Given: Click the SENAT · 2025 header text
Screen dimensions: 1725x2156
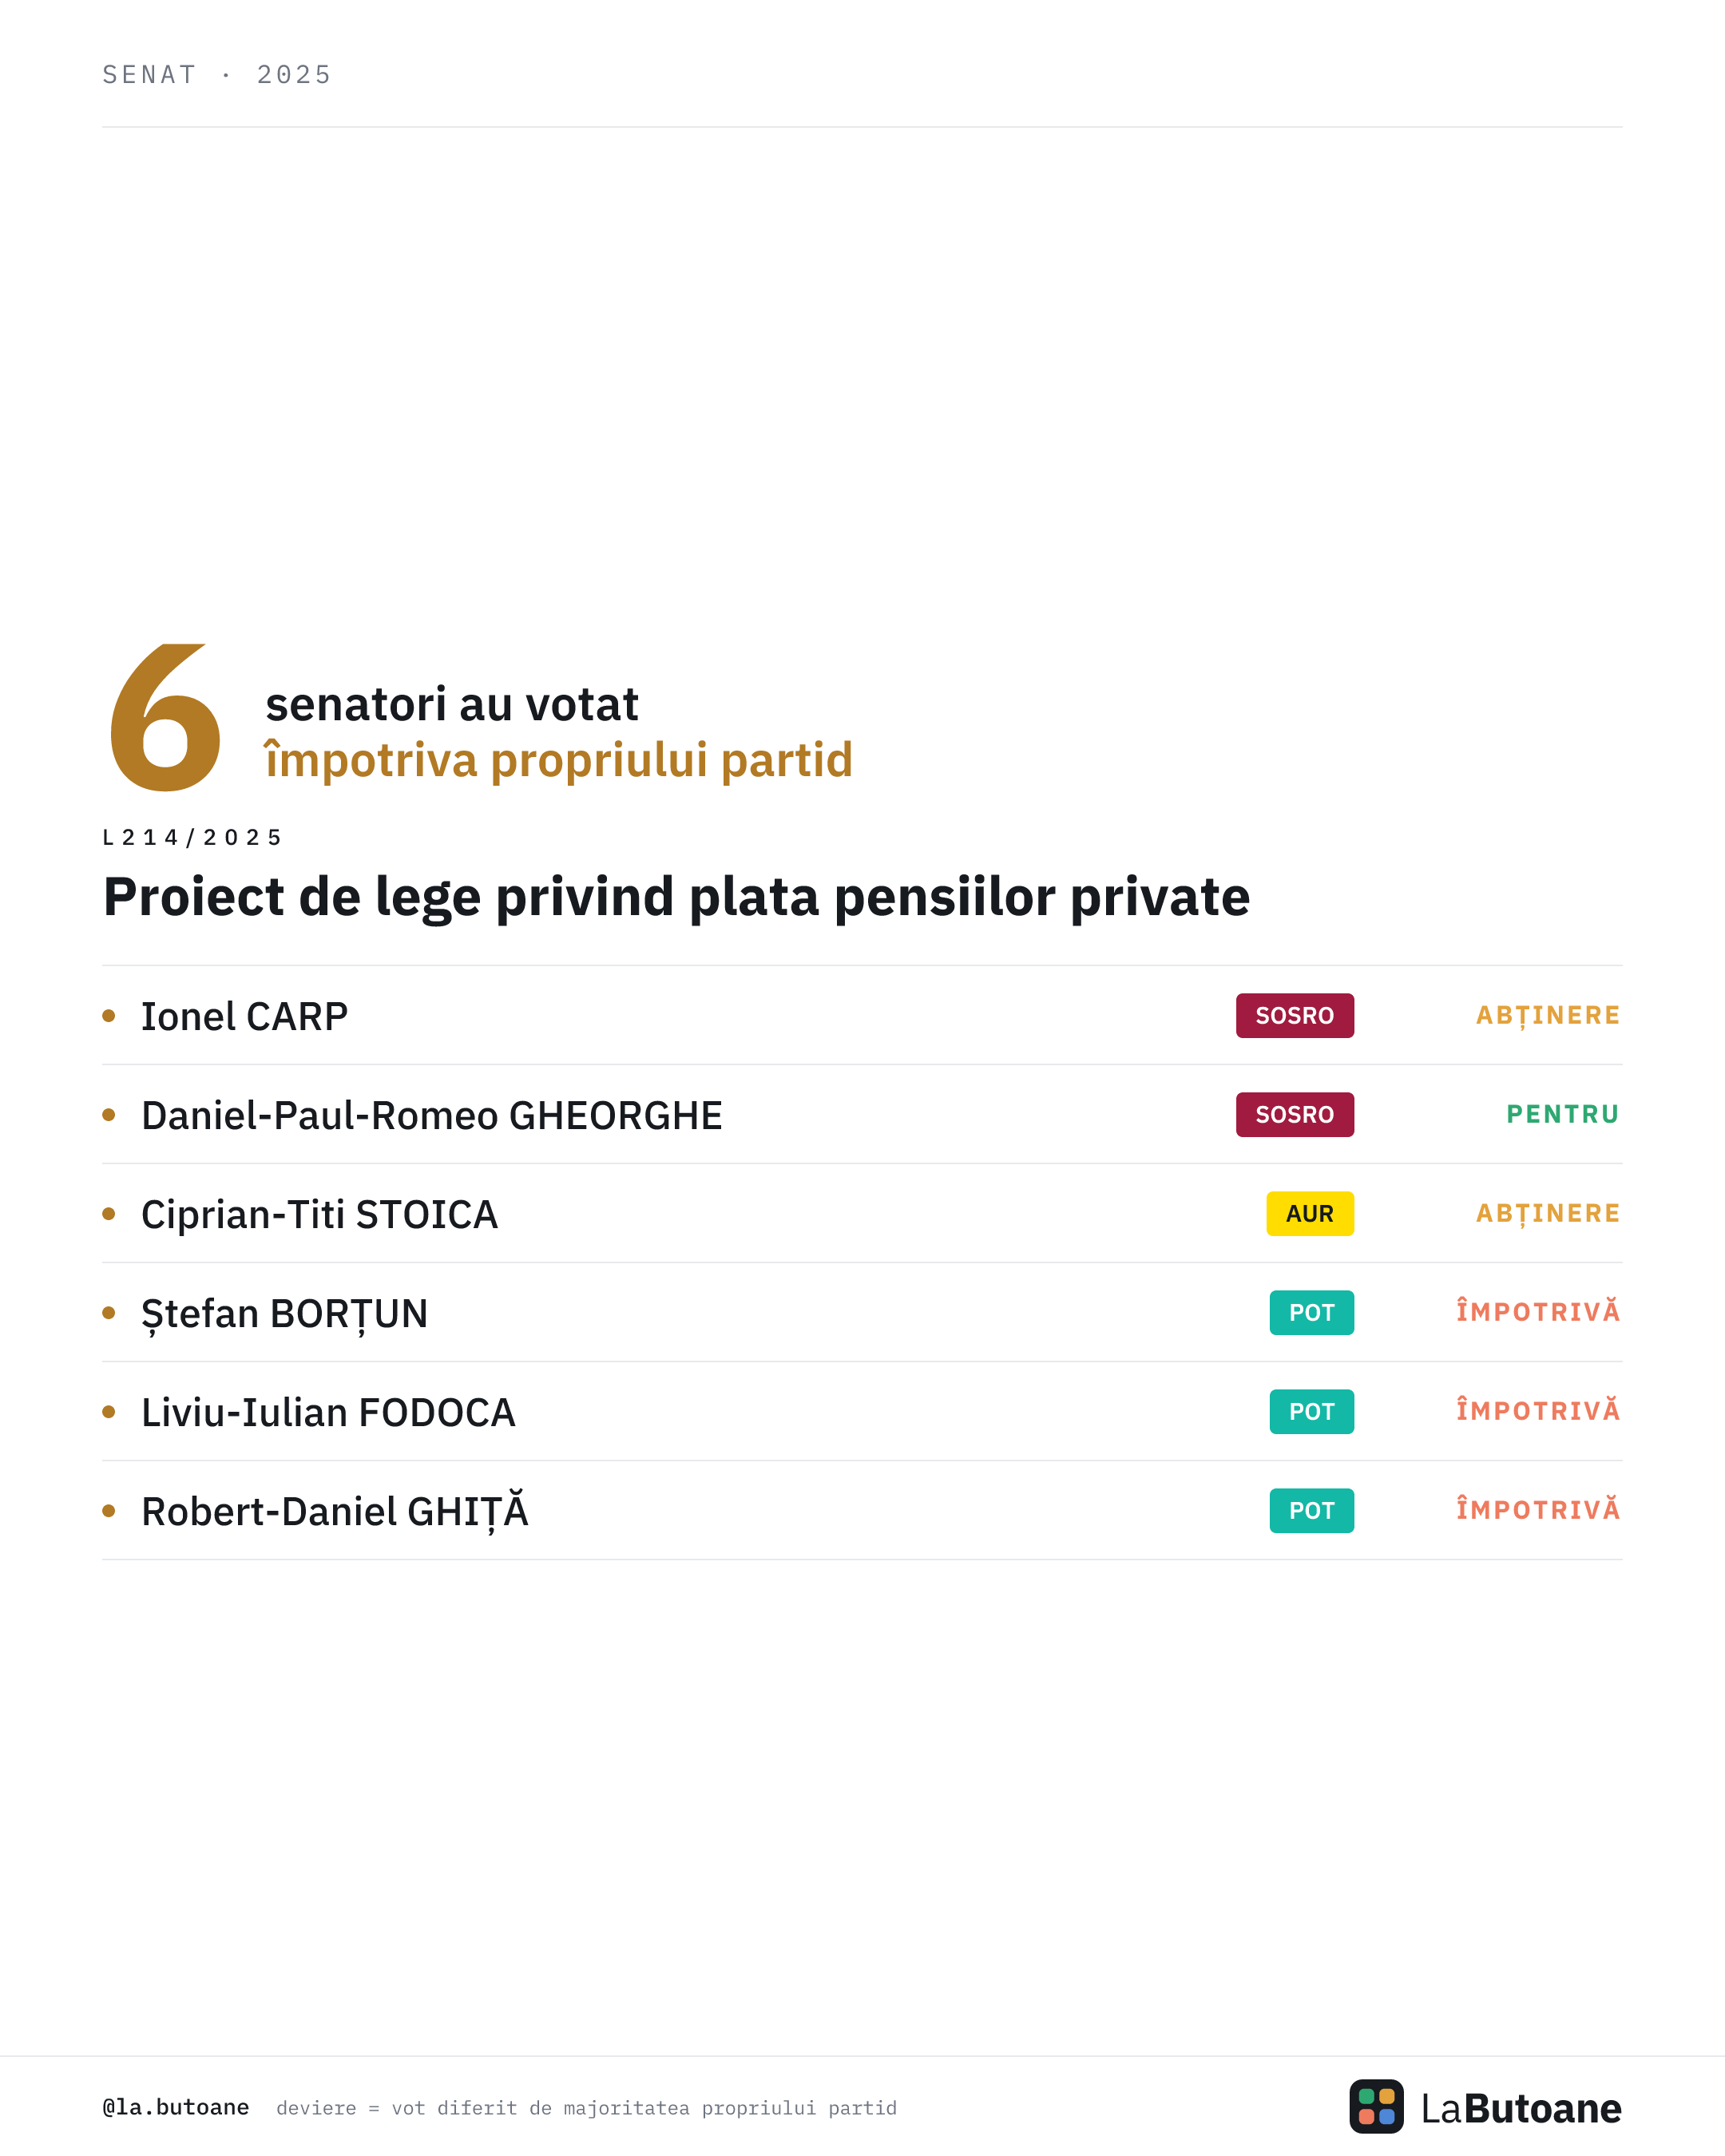Looking at the screenshot, I should (x=217, y=75).
